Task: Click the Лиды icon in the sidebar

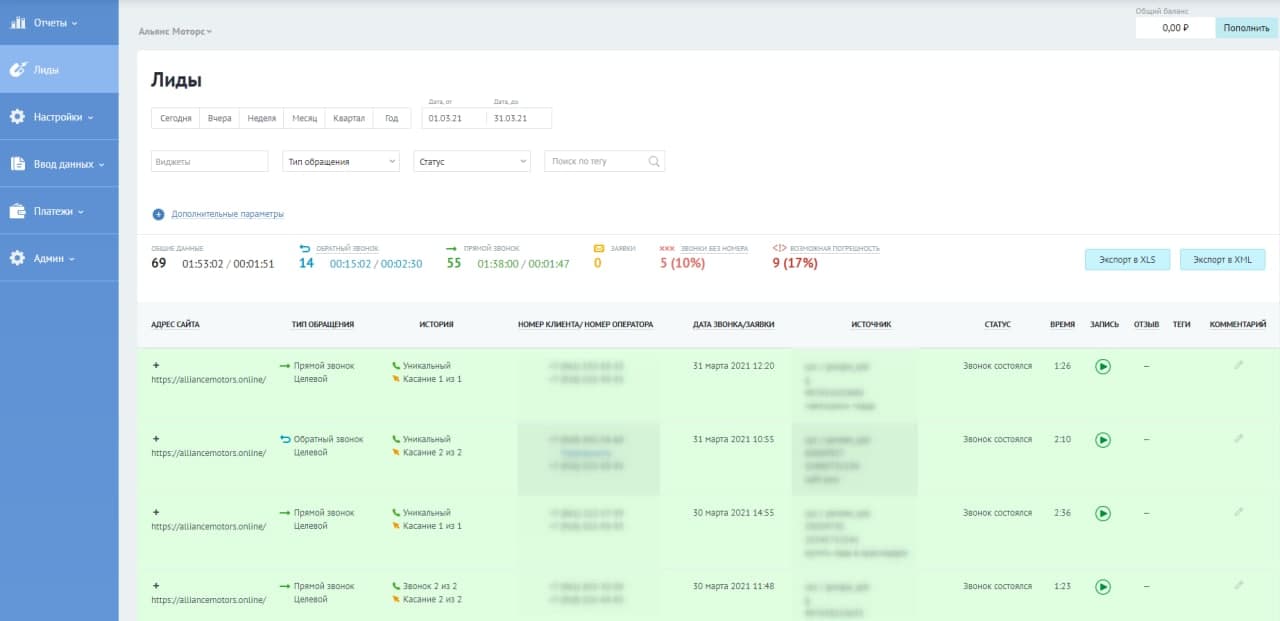Action: (17, 70)
